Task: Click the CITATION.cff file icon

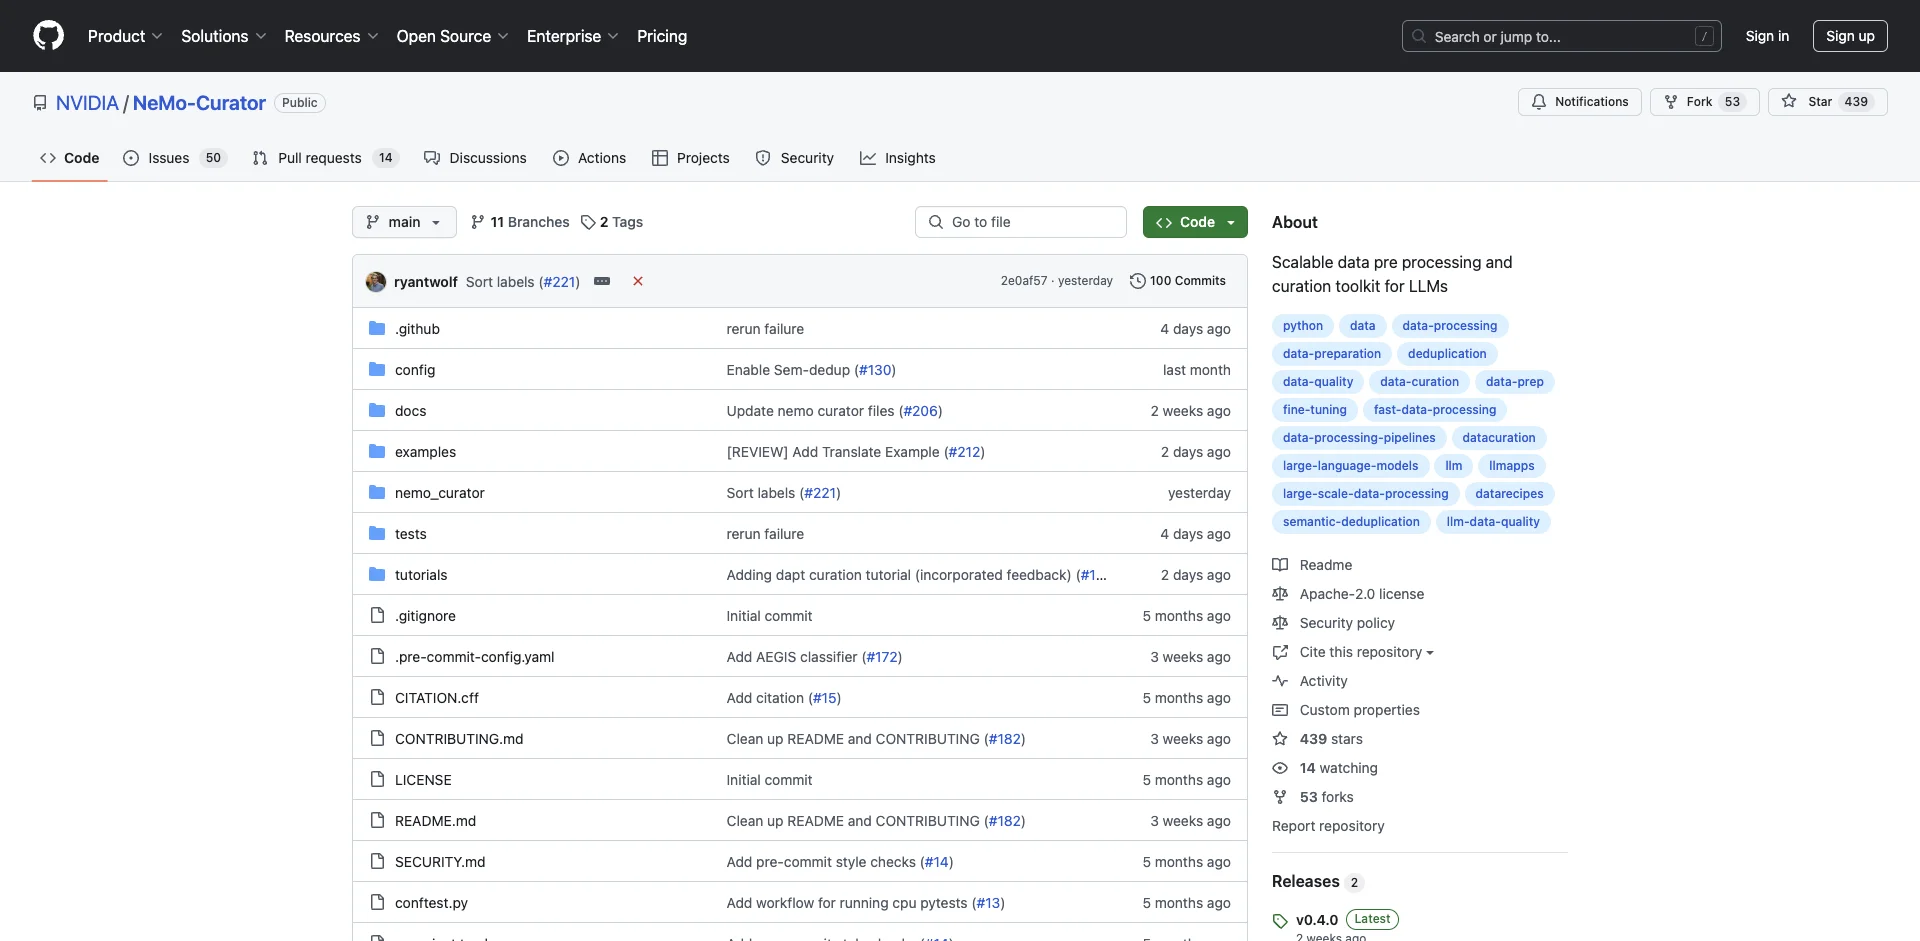Action: pyautogui.click(x=377, y=697)
